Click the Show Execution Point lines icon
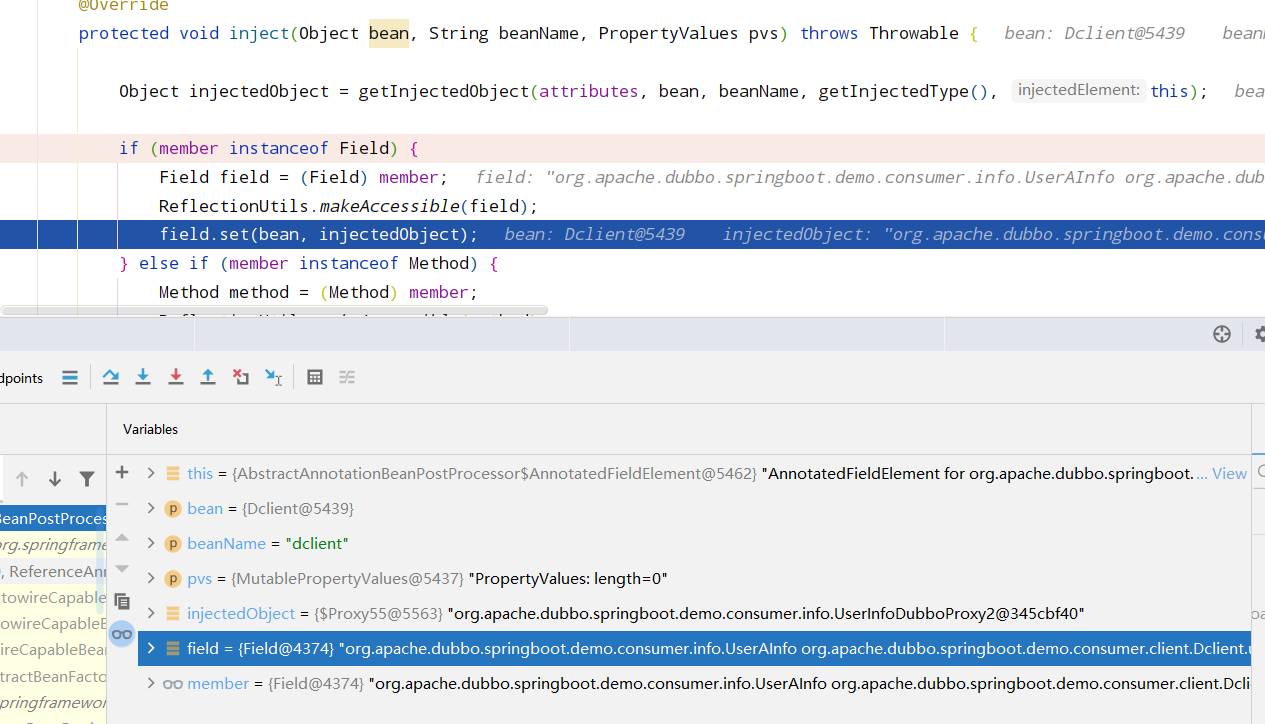 [70, 377]
